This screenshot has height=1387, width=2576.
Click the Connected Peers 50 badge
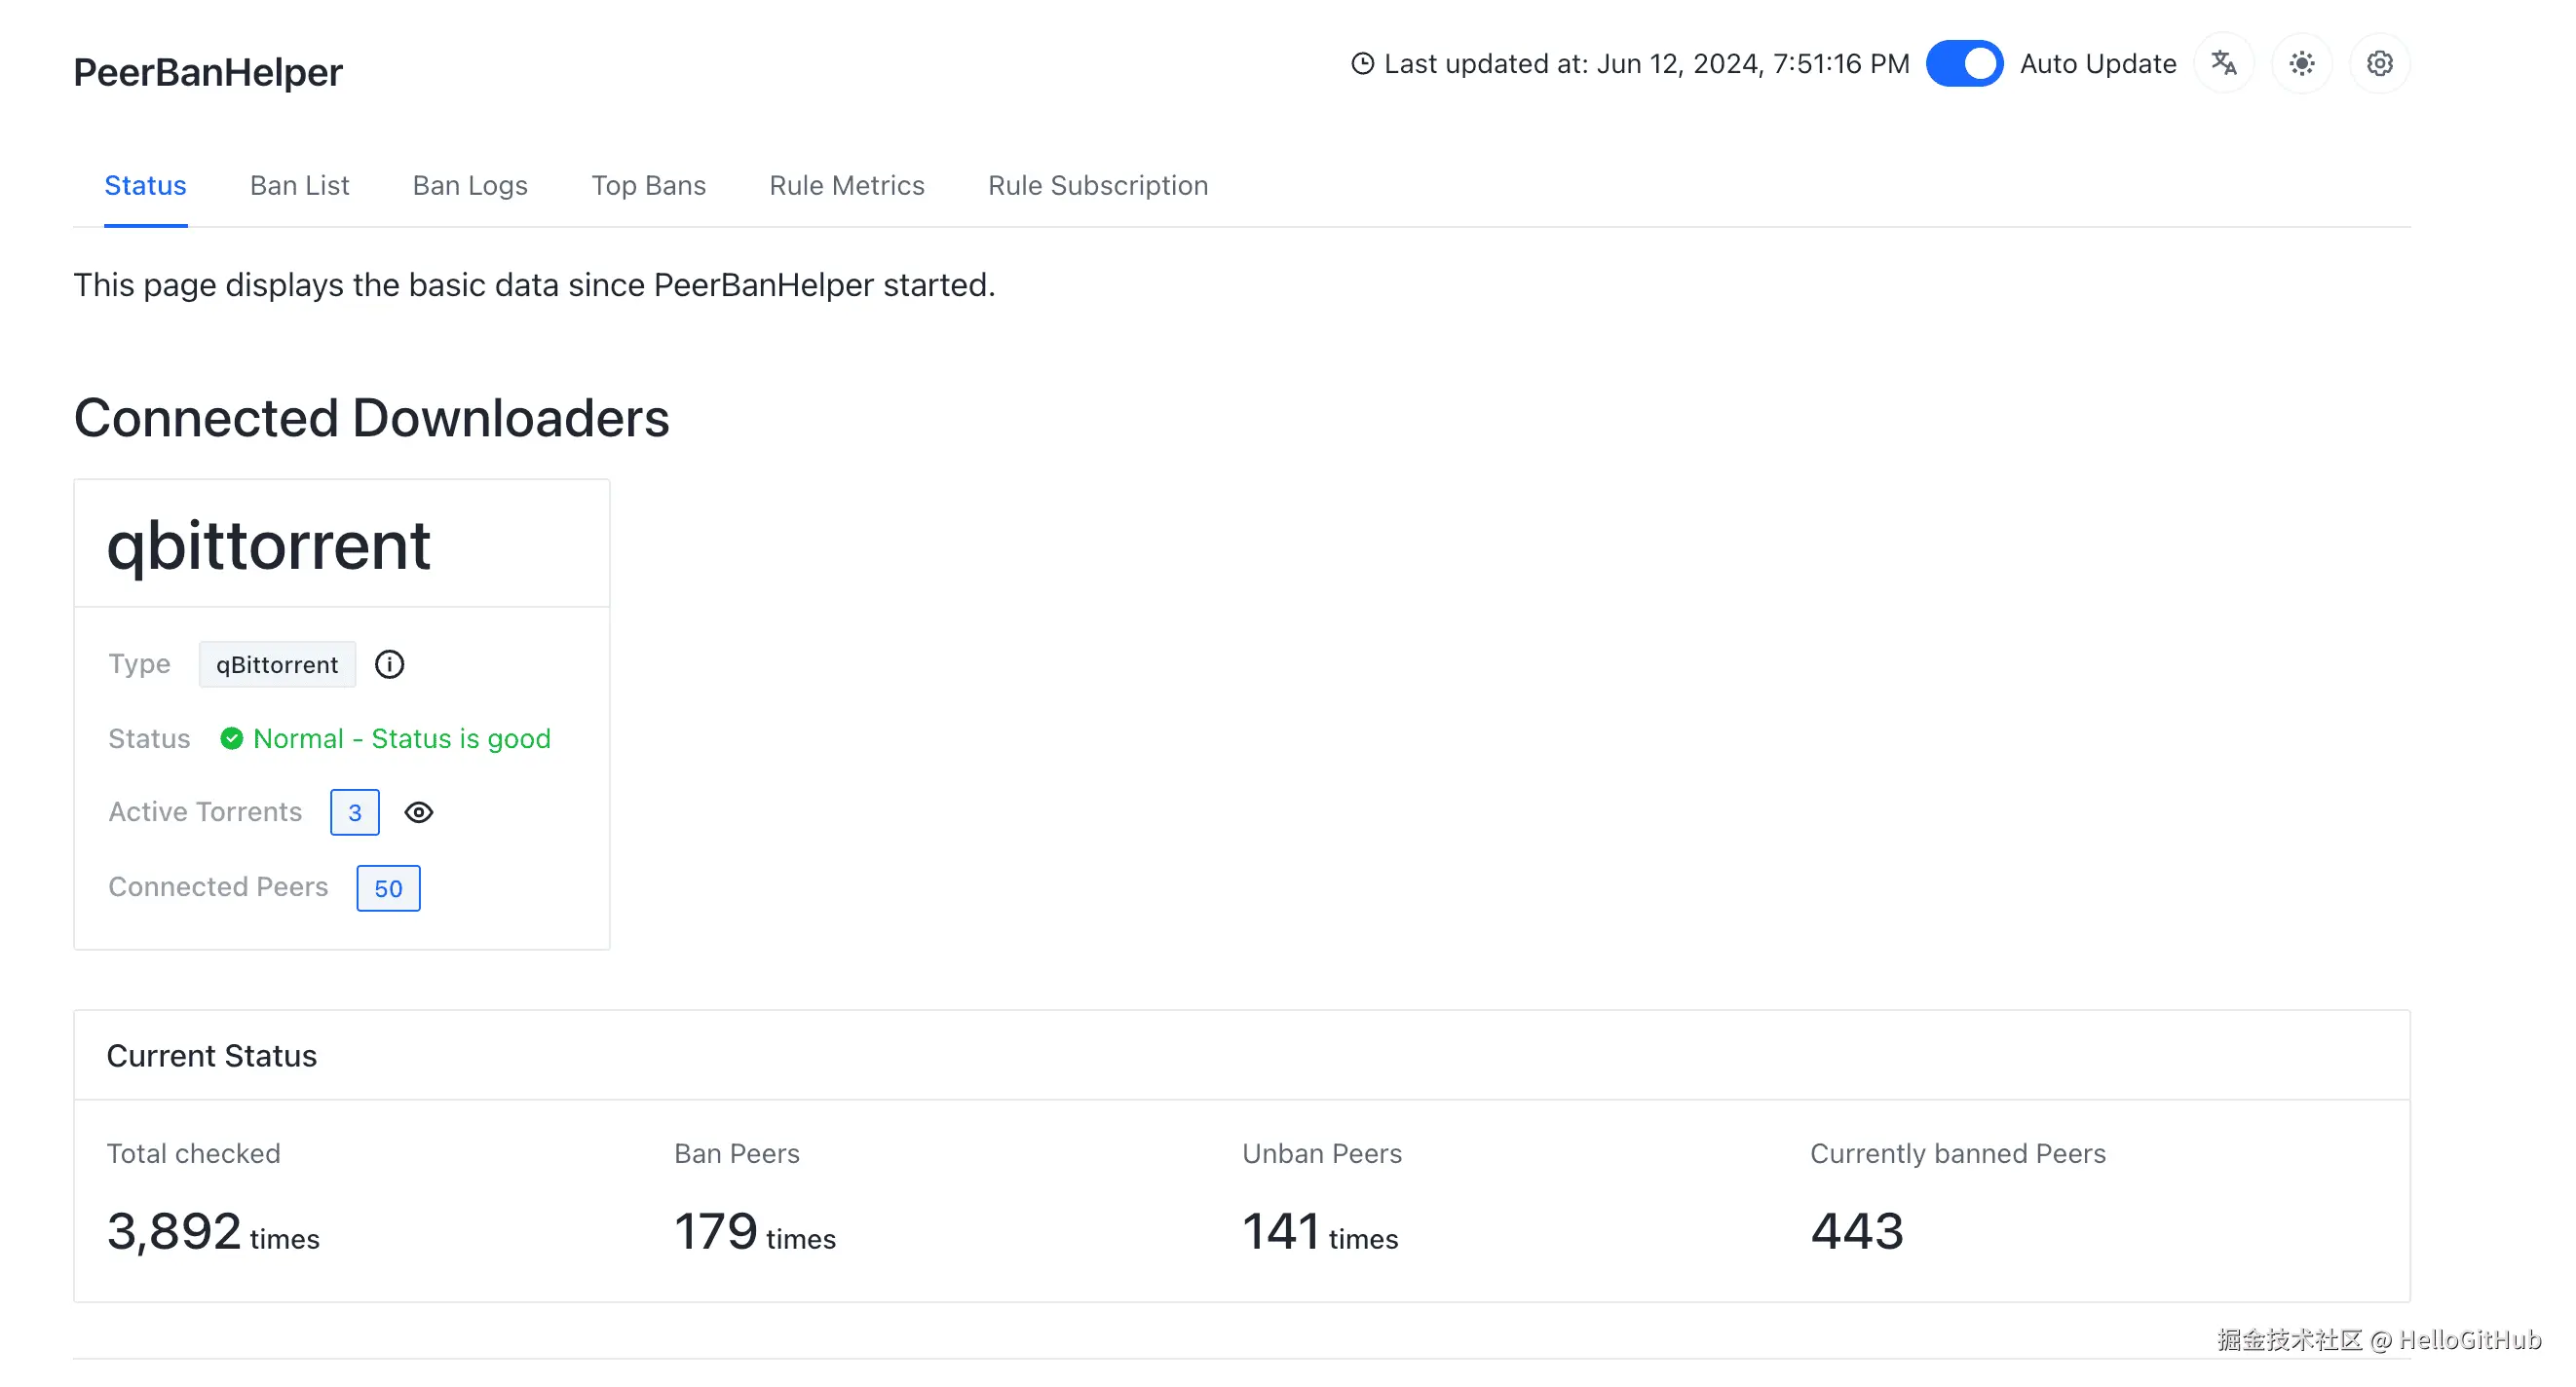[388, 888]
